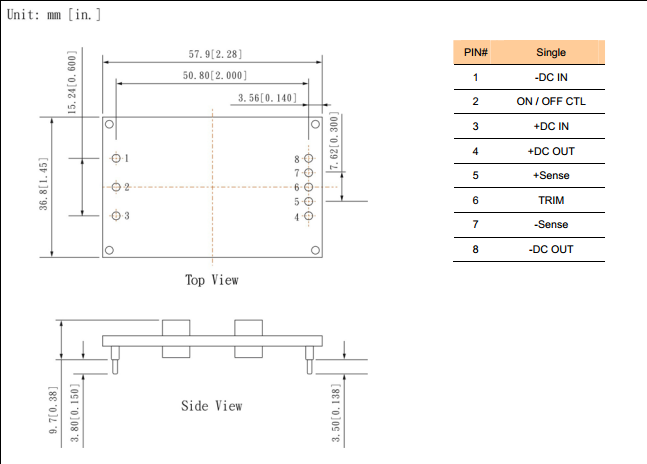647x464 pixels.
Task: Click the "+Sense" table entry
Action: (x=551, y=175)
